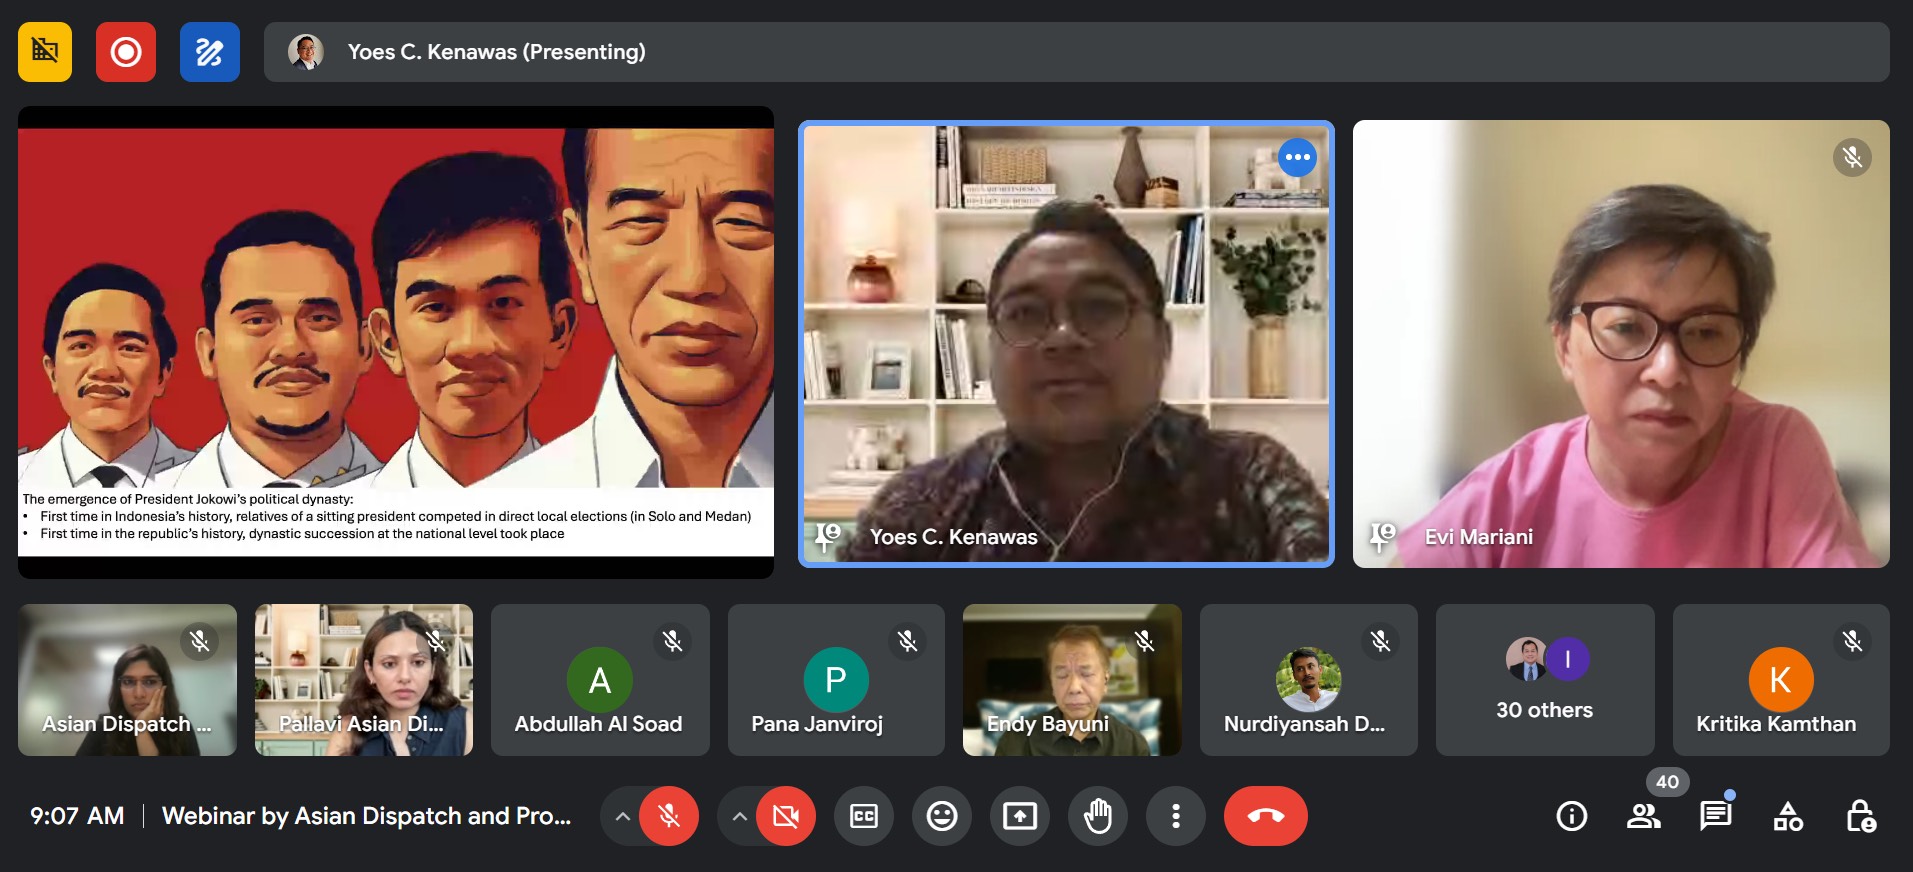Select the Yoes C. Kenawas video tile
The height and width of the screenshot is (872, 1913).
pyautogui.click(x=1066, y=344)
